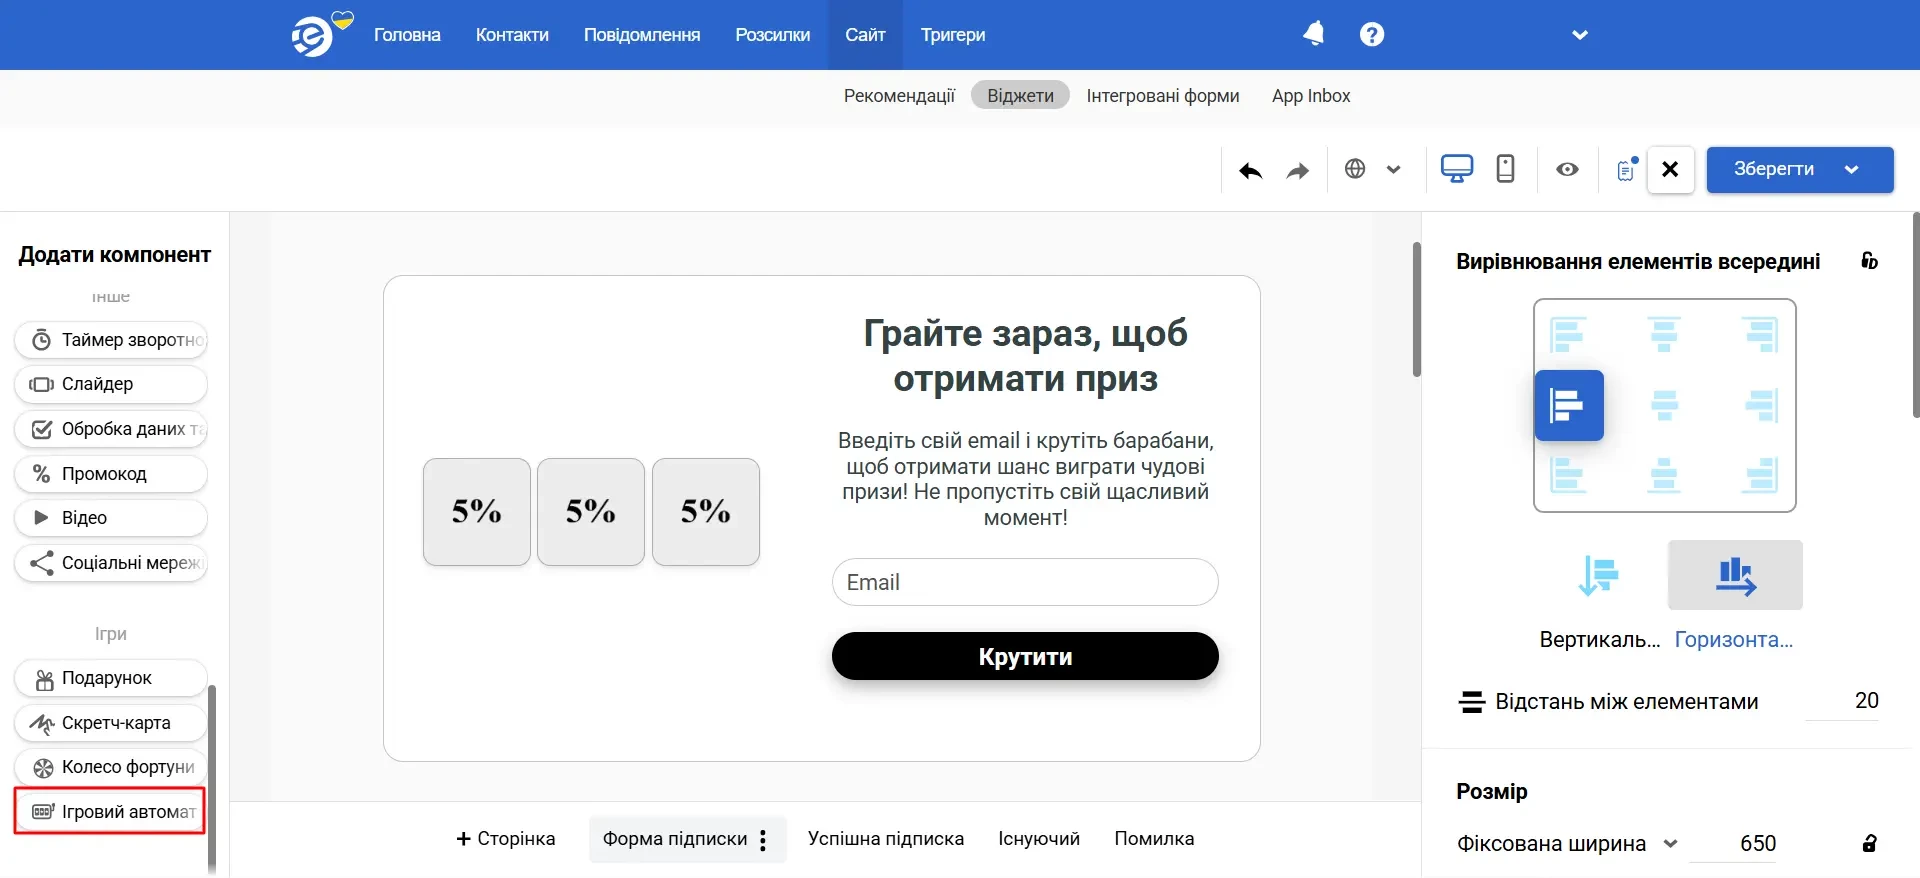1920x878 pixels.
Task: Click the Крутити button
Action: [x=1024, y=657]
